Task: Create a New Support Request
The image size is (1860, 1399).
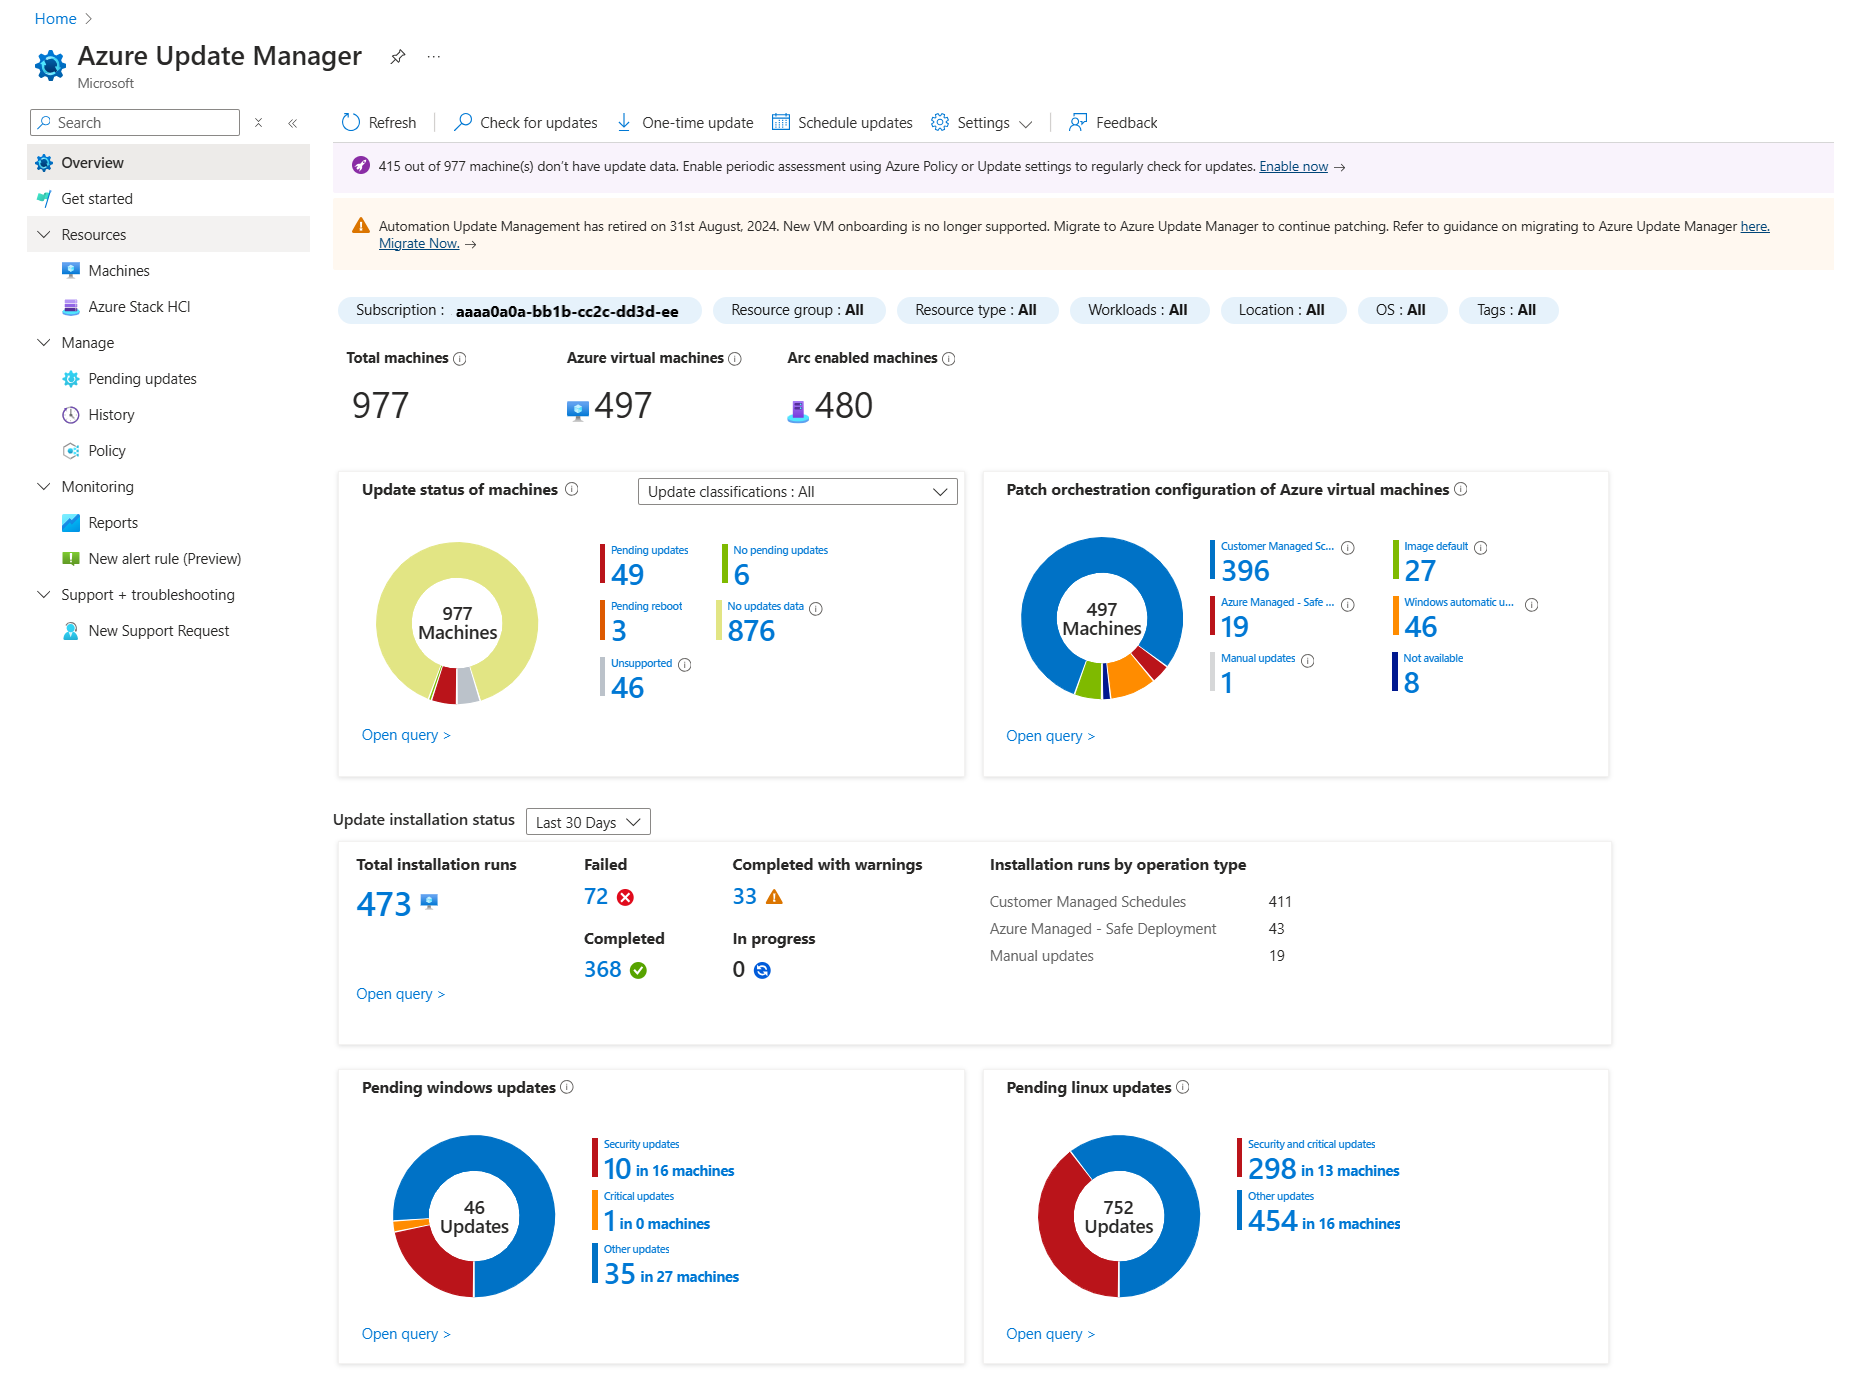Action: coord(157,630)
